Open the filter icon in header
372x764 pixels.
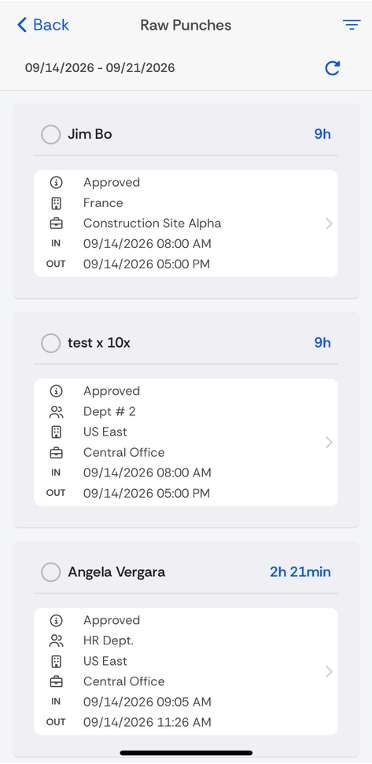click(351, 25)
